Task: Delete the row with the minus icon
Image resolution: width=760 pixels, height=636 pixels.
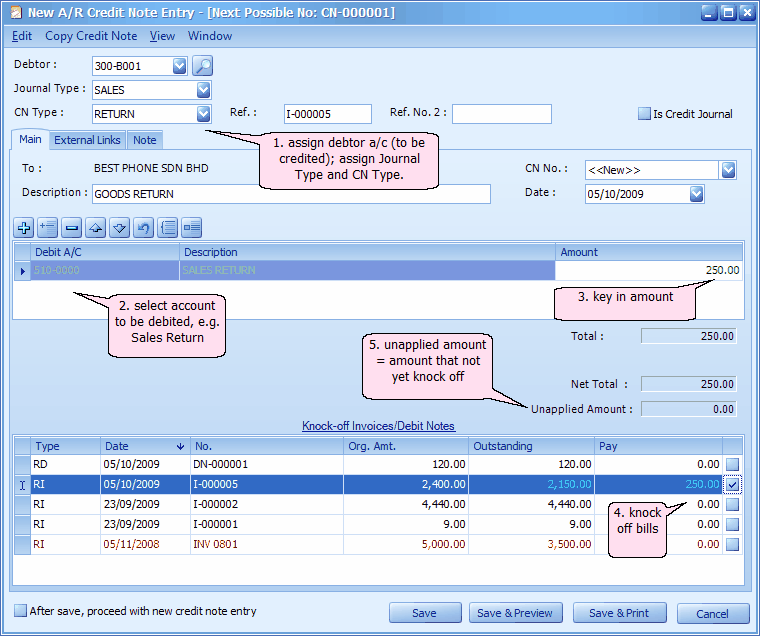Action: click(x=71, y=227)
